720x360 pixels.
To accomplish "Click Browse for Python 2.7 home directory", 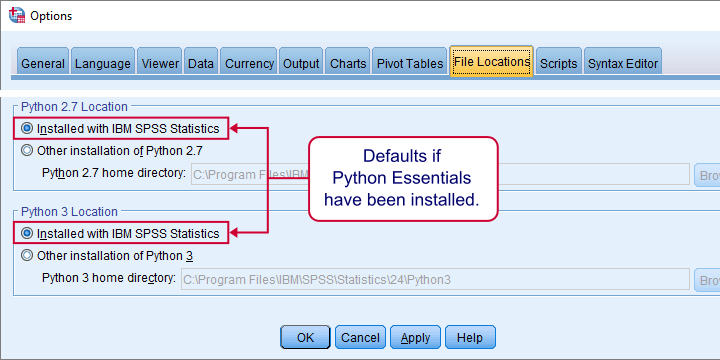I will (x=707, y=175).
